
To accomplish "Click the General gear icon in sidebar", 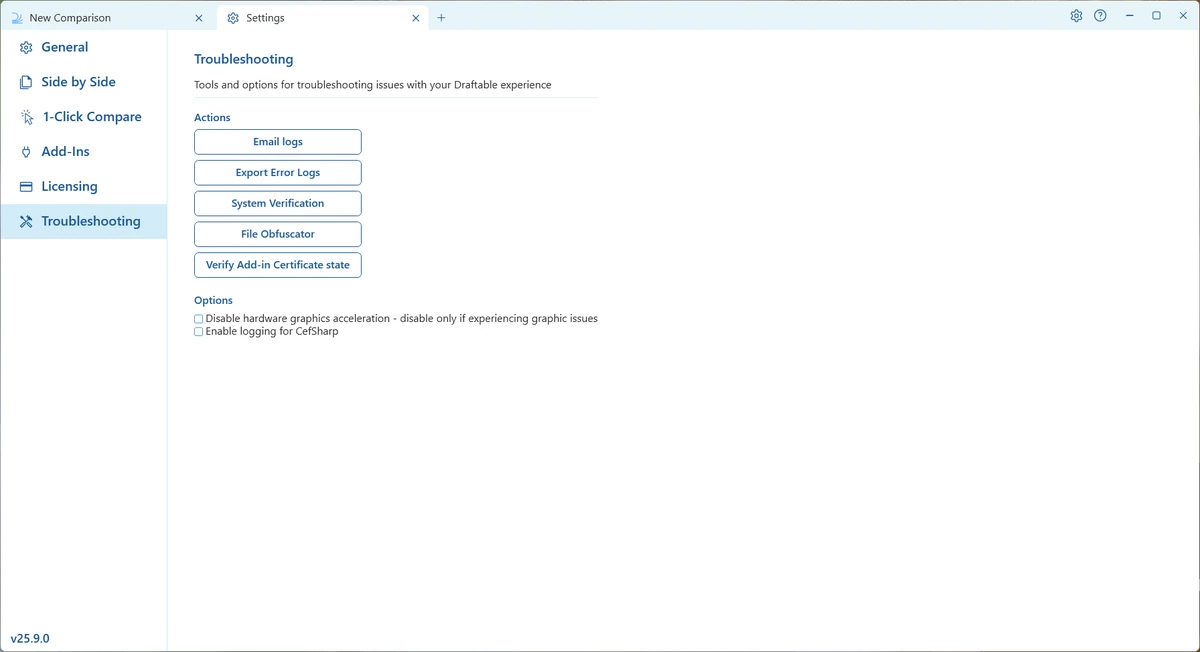I will tap(27, 48).
